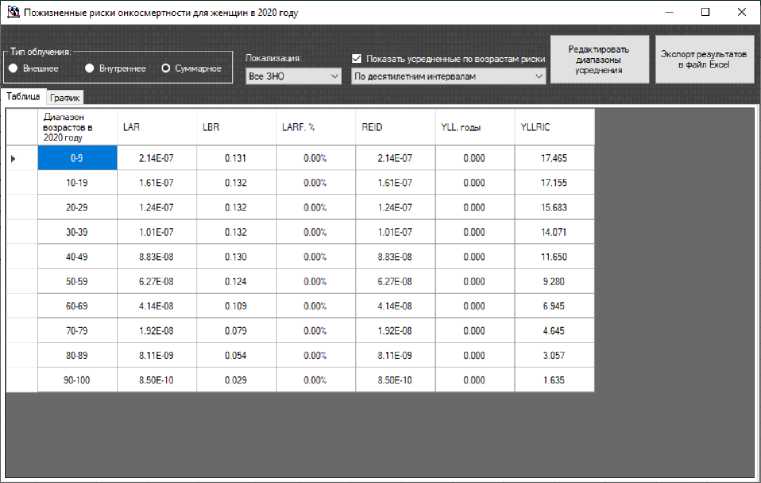Viewport: 761px width, 483px height.
Task: Click the age range column header
Action: [x=77, y=127]
